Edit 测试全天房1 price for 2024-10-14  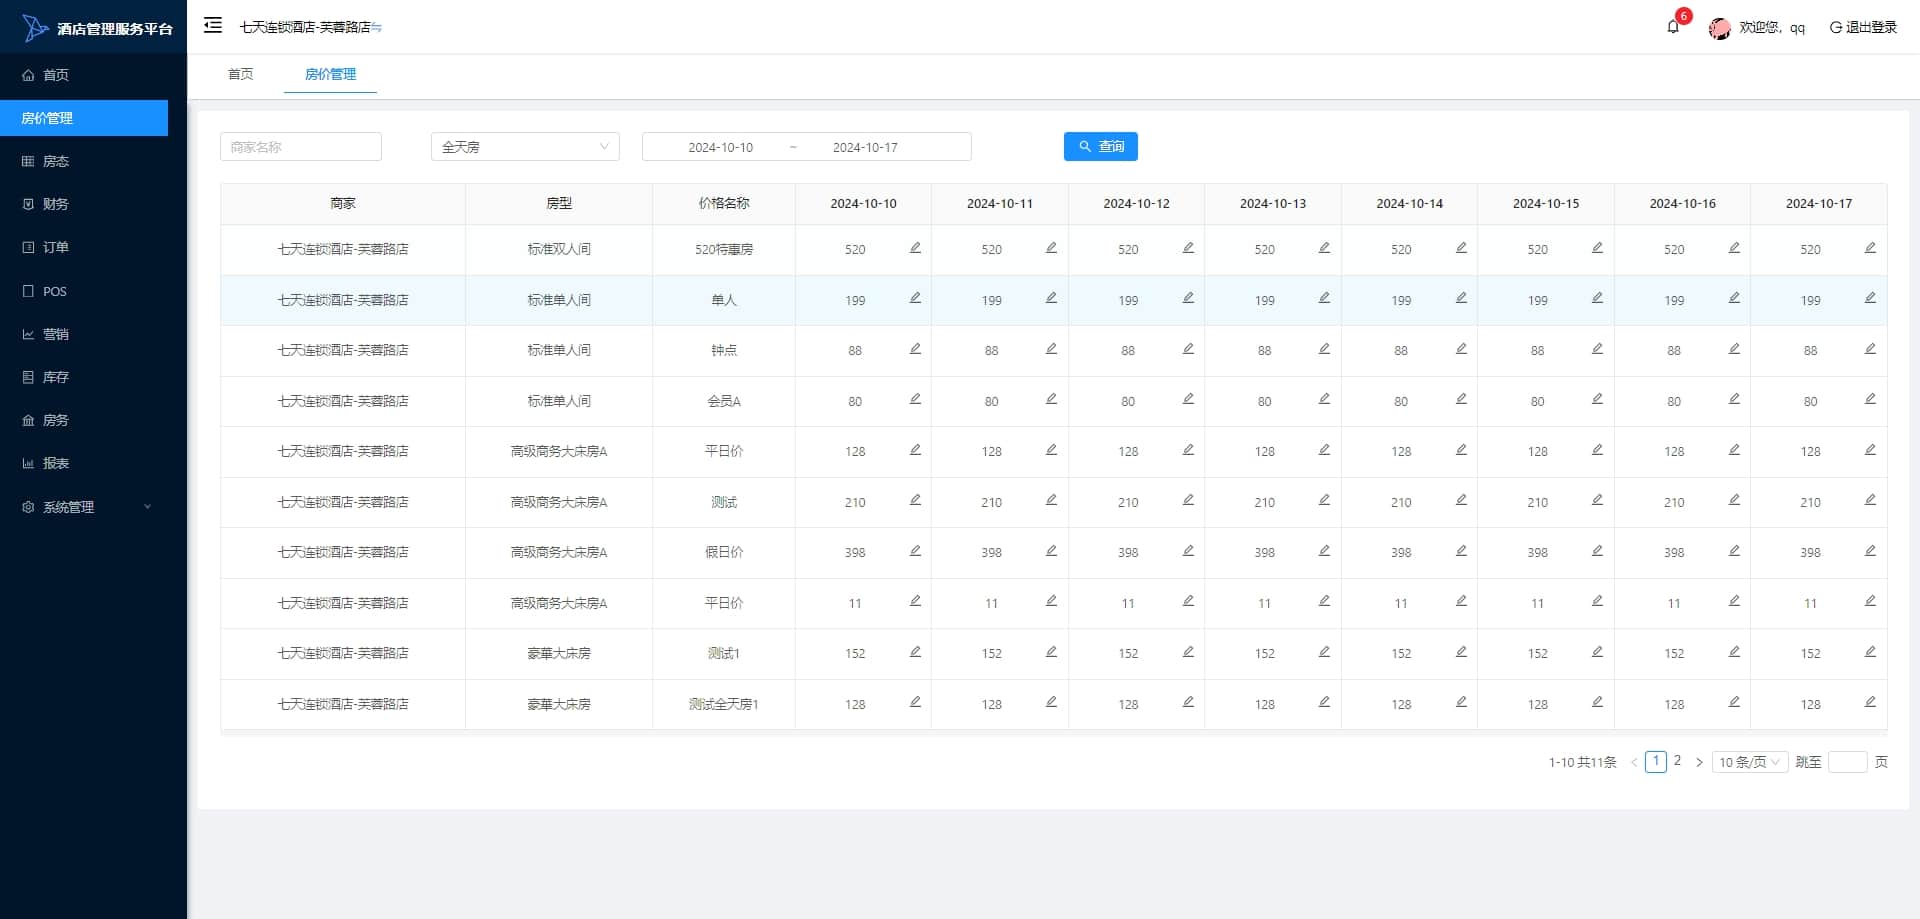1461,702
